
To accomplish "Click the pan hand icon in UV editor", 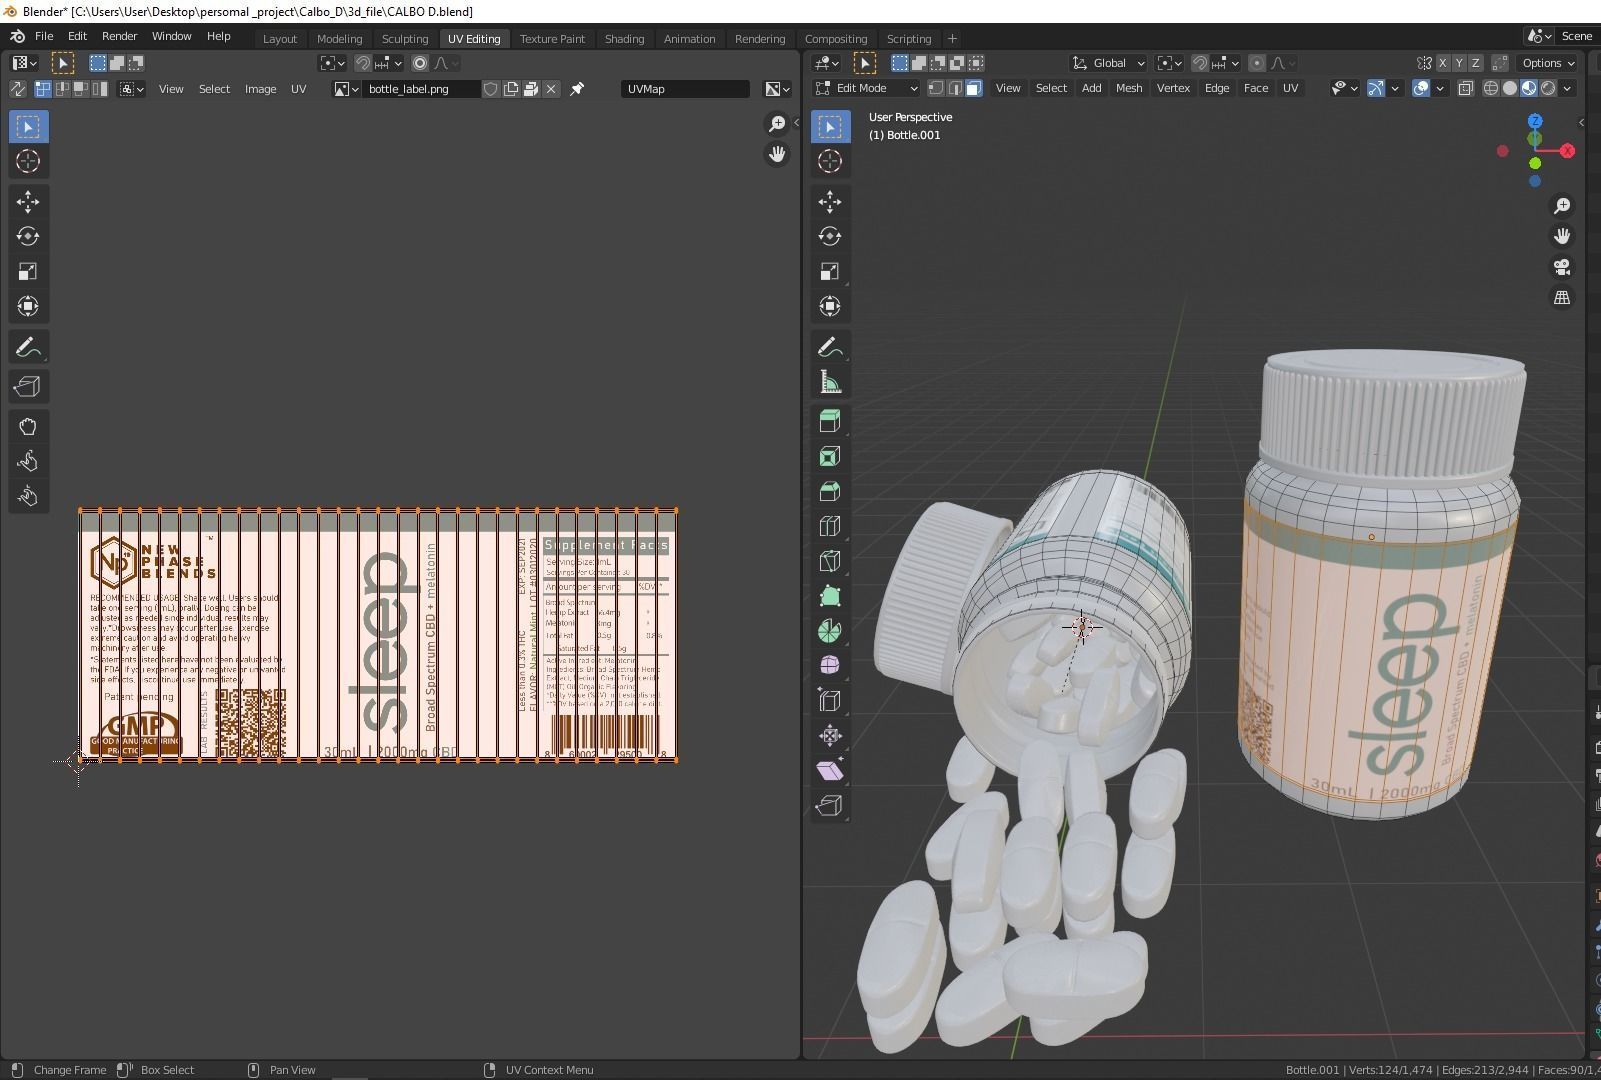I will pyautogui.click(x=777, y=154).
